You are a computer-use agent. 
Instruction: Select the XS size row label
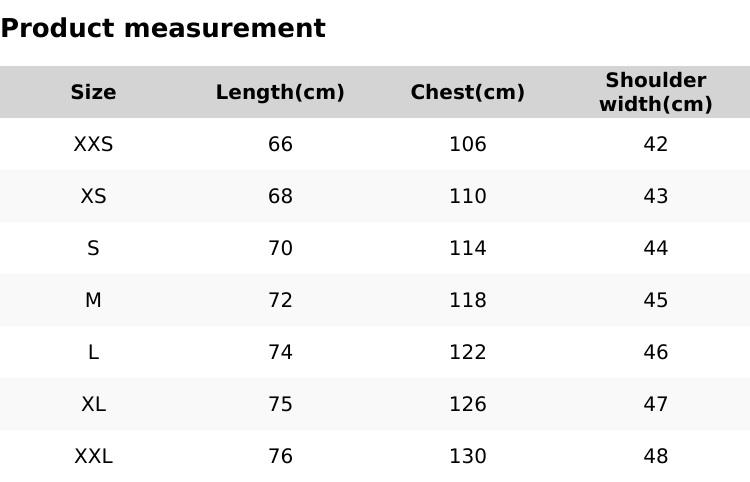(93, 196)
